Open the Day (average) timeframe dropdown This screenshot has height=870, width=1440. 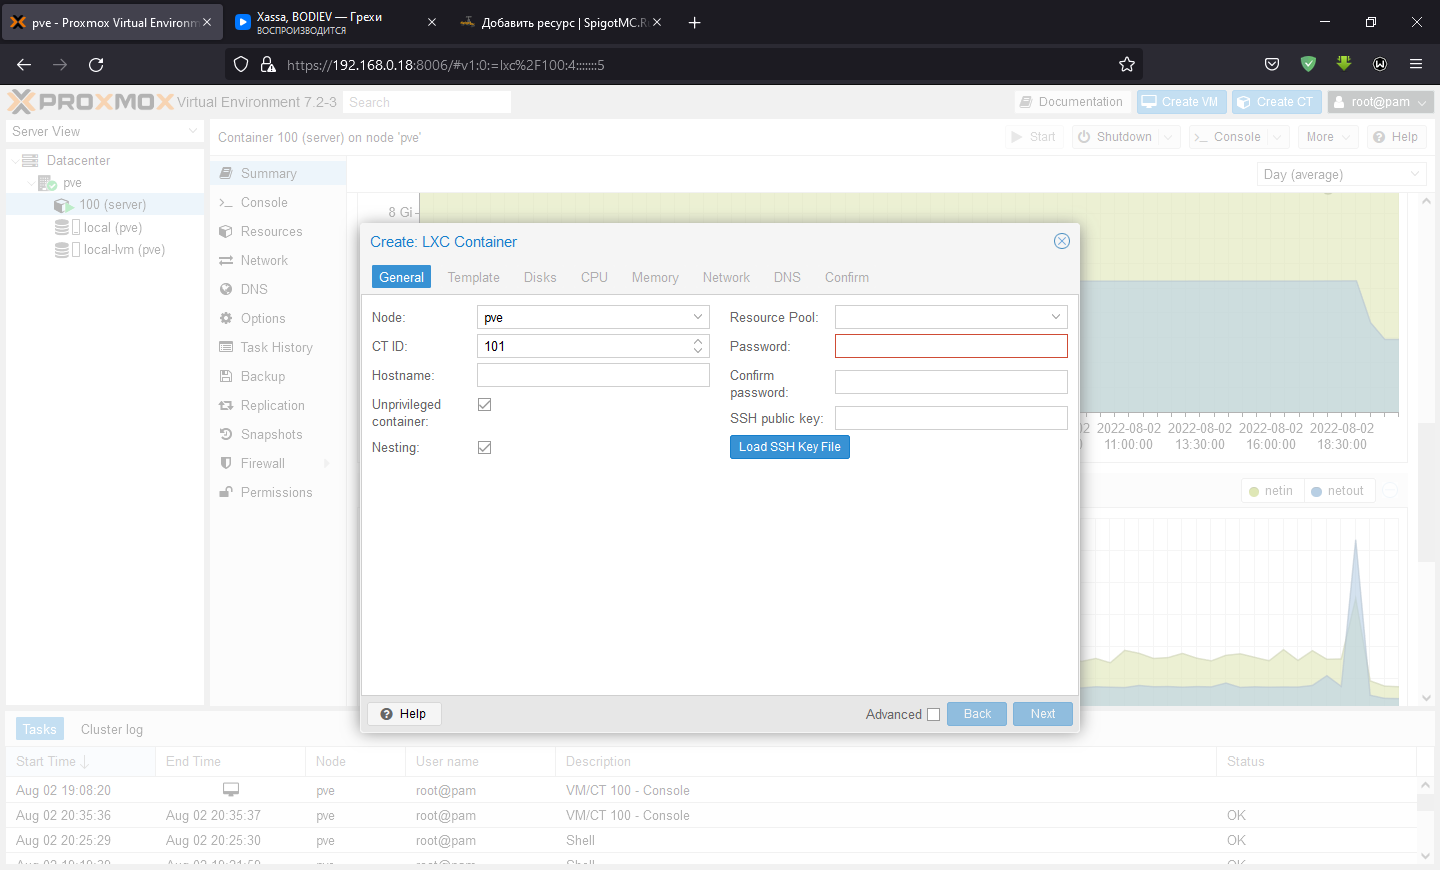tap(1342, 174)
